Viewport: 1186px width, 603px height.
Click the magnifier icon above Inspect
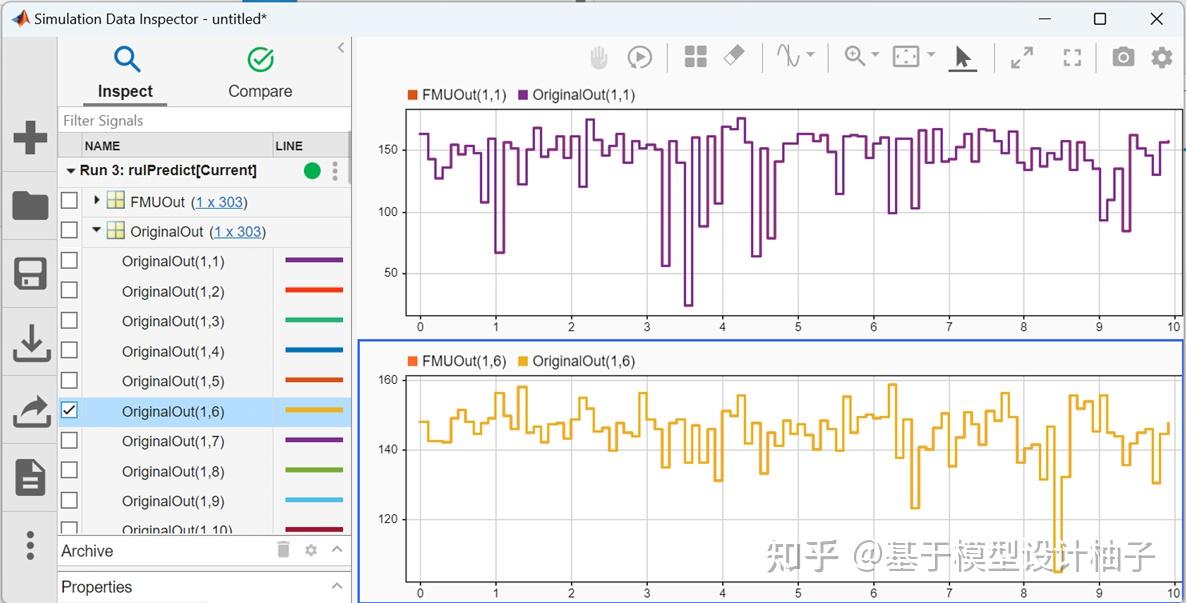click(126, 59)
